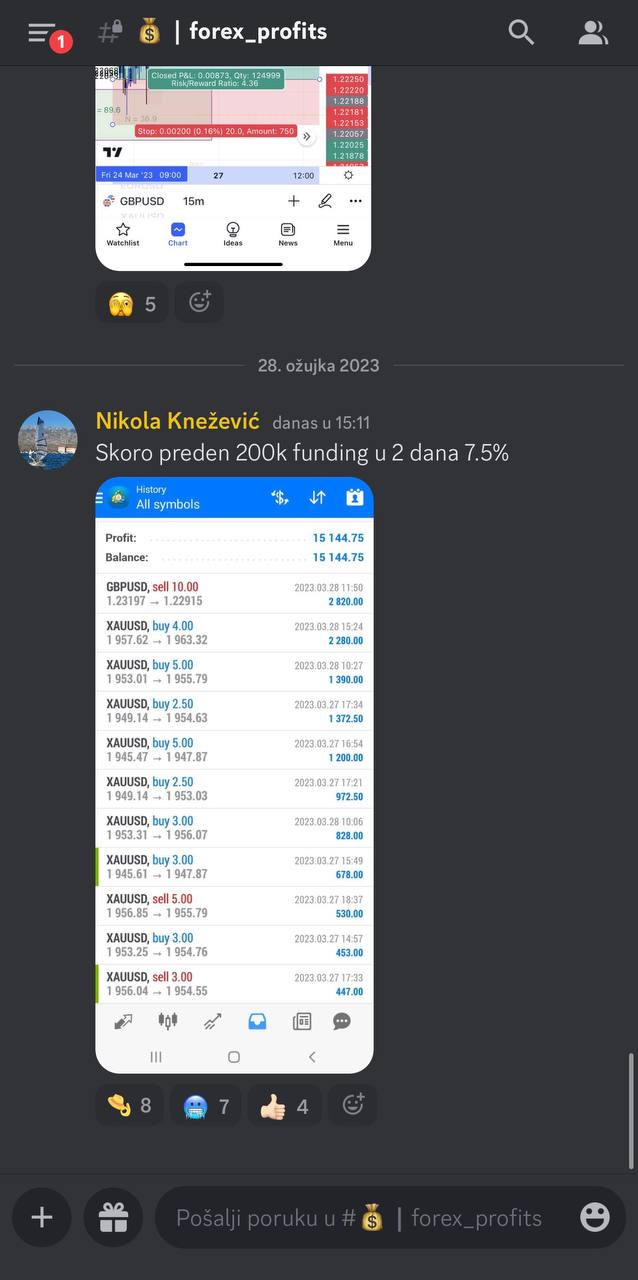638x1280 pixels.
Task: Toggle the peeking face reaction with 5
Action: click(x=133, y=303)
